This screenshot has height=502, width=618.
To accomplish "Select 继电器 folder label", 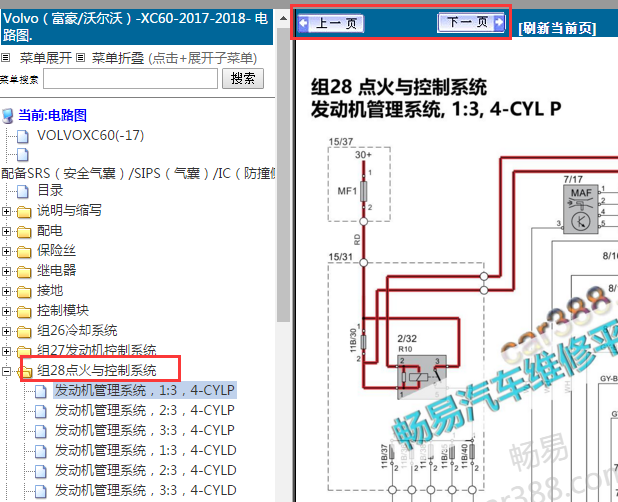I will (x=56, y=270).
